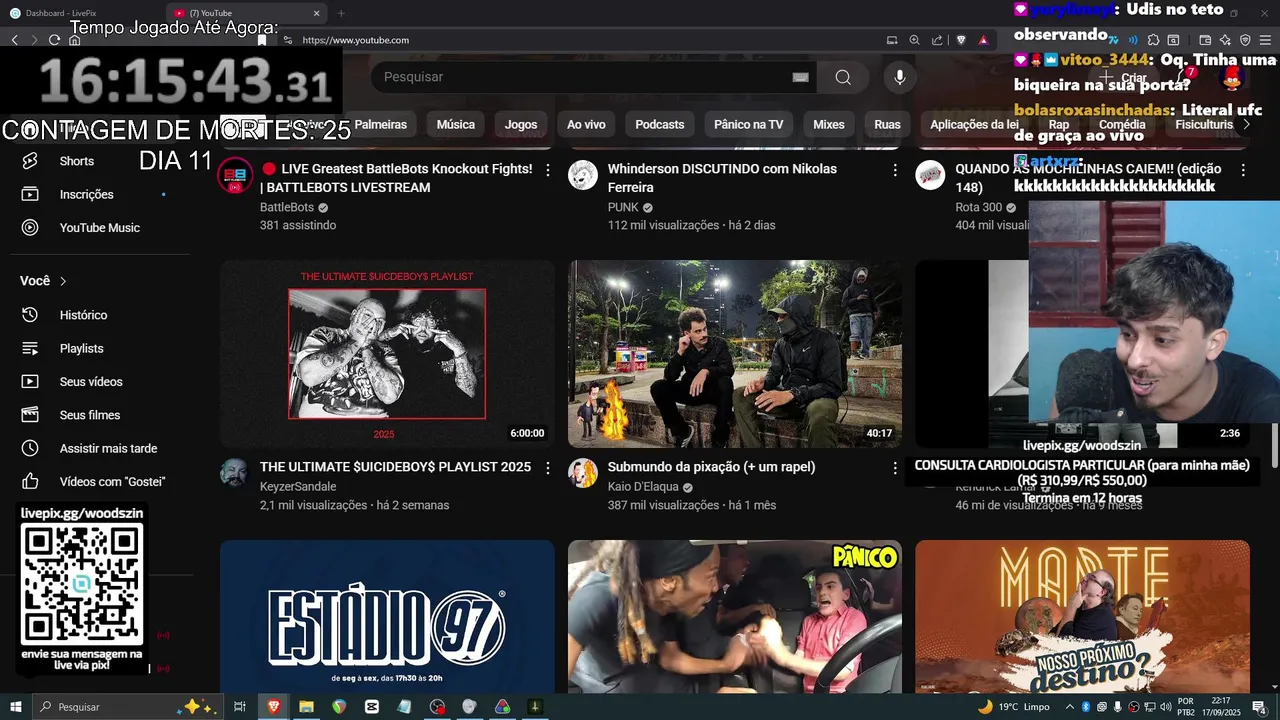Open the Assistir mais tarde clock icon

[x=30, y=448]
